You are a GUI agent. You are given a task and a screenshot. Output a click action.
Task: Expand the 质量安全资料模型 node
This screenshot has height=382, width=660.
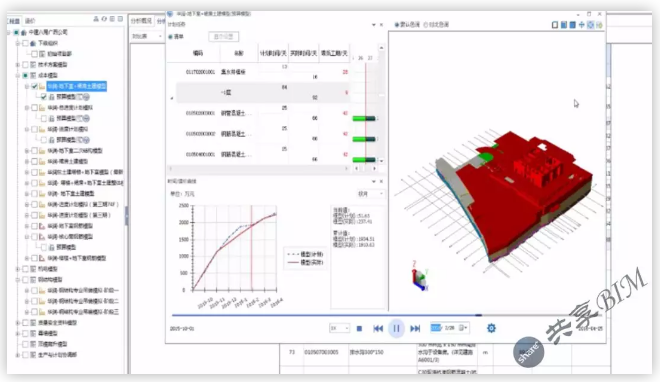click(18, 323)
